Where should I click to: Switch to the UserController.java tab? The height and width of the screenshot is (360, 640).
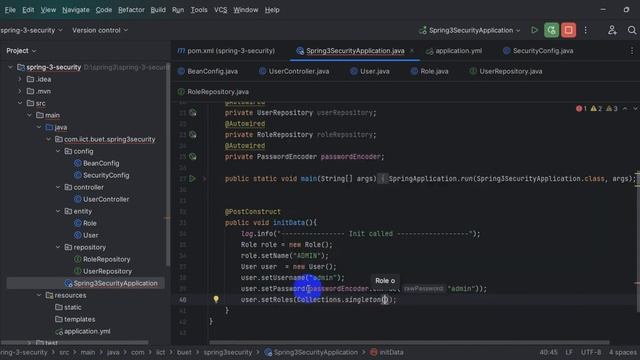coord(294,71)
